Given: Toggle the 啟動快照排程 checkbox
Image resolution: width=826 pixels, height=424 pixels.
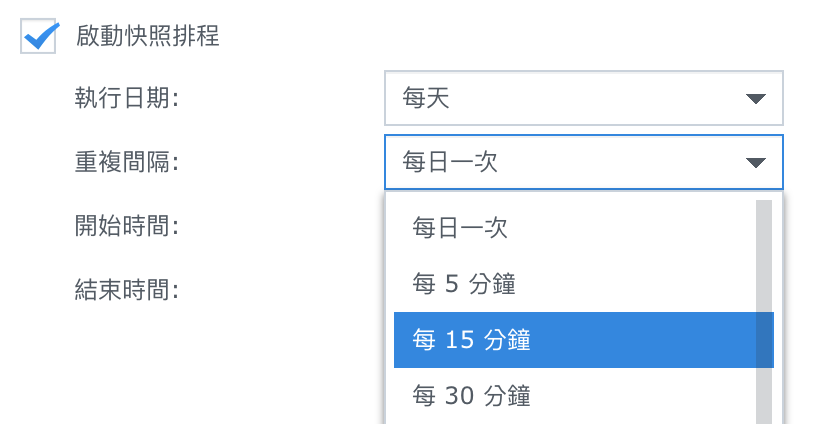Looking at the screenshot, I should (38, 38).
